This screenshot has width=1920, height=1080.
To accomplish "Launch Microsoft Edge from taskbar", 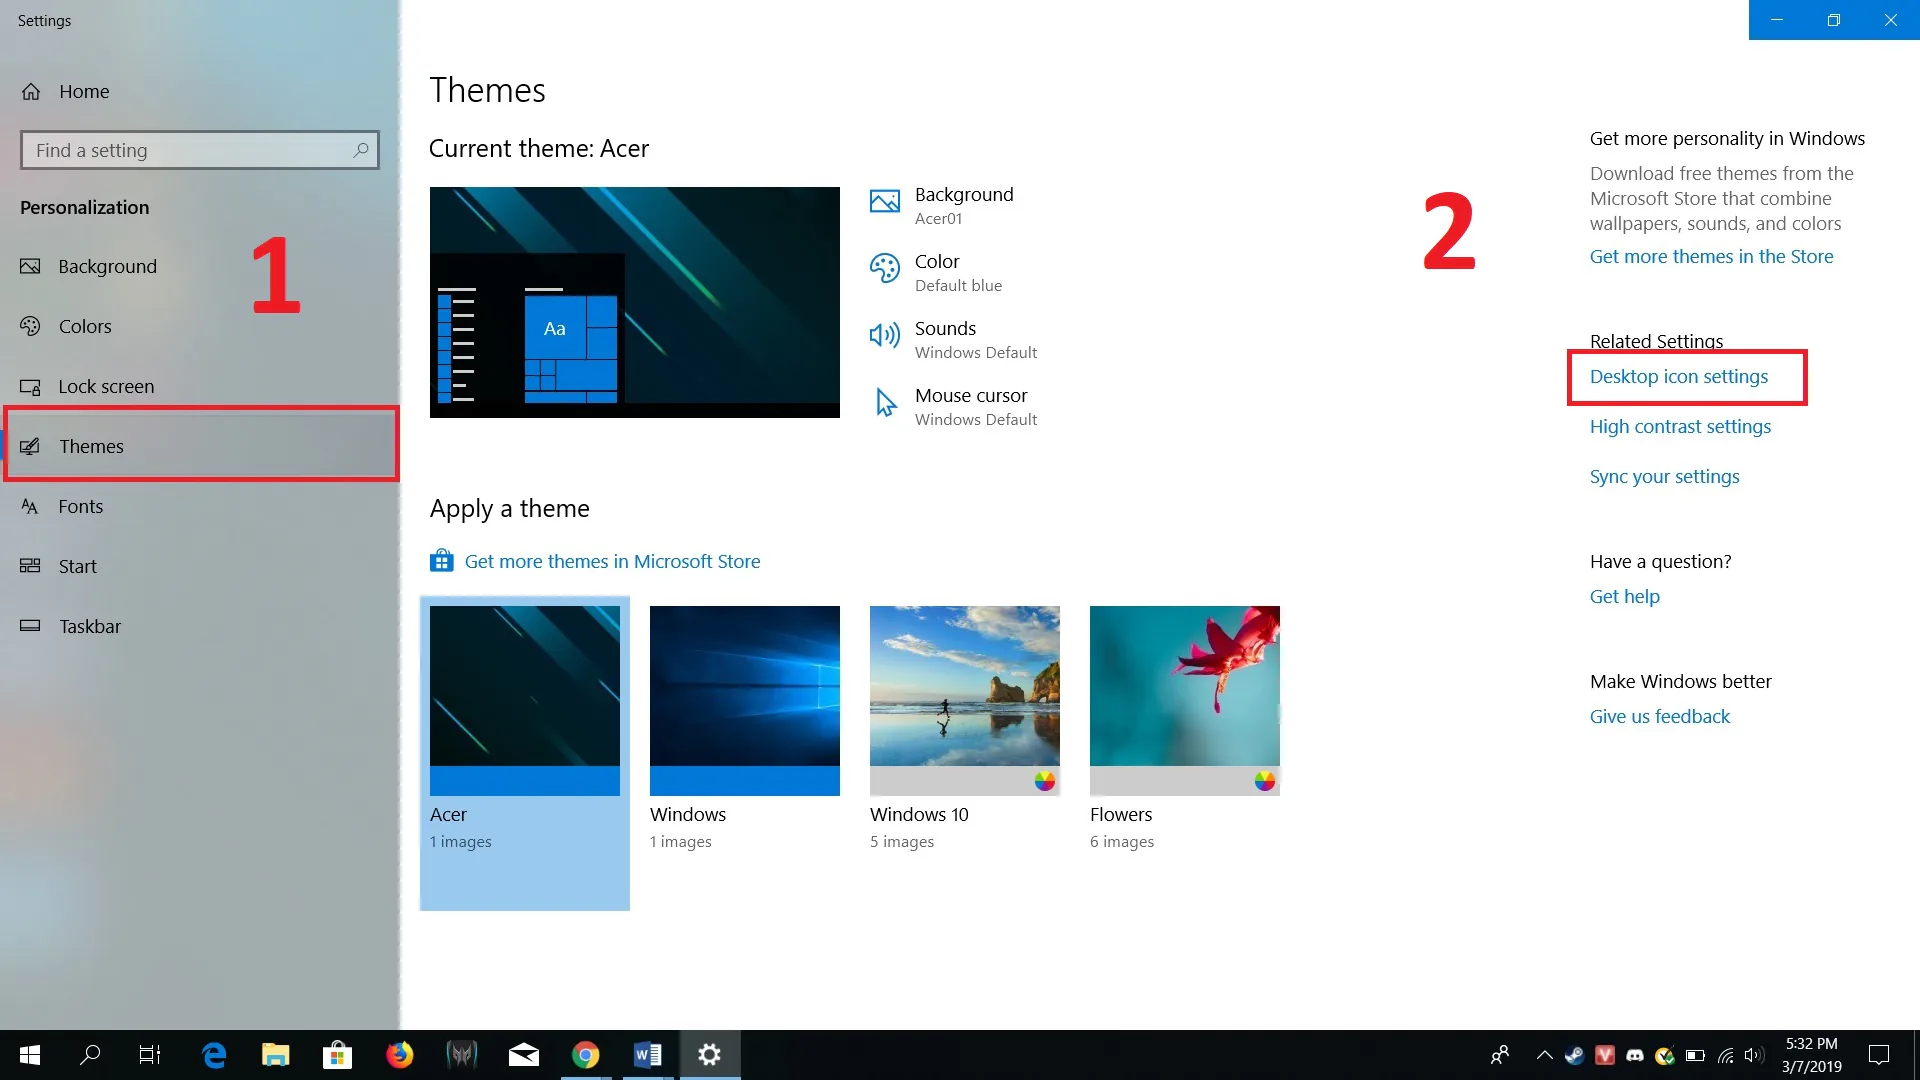I will point(214,1055).
